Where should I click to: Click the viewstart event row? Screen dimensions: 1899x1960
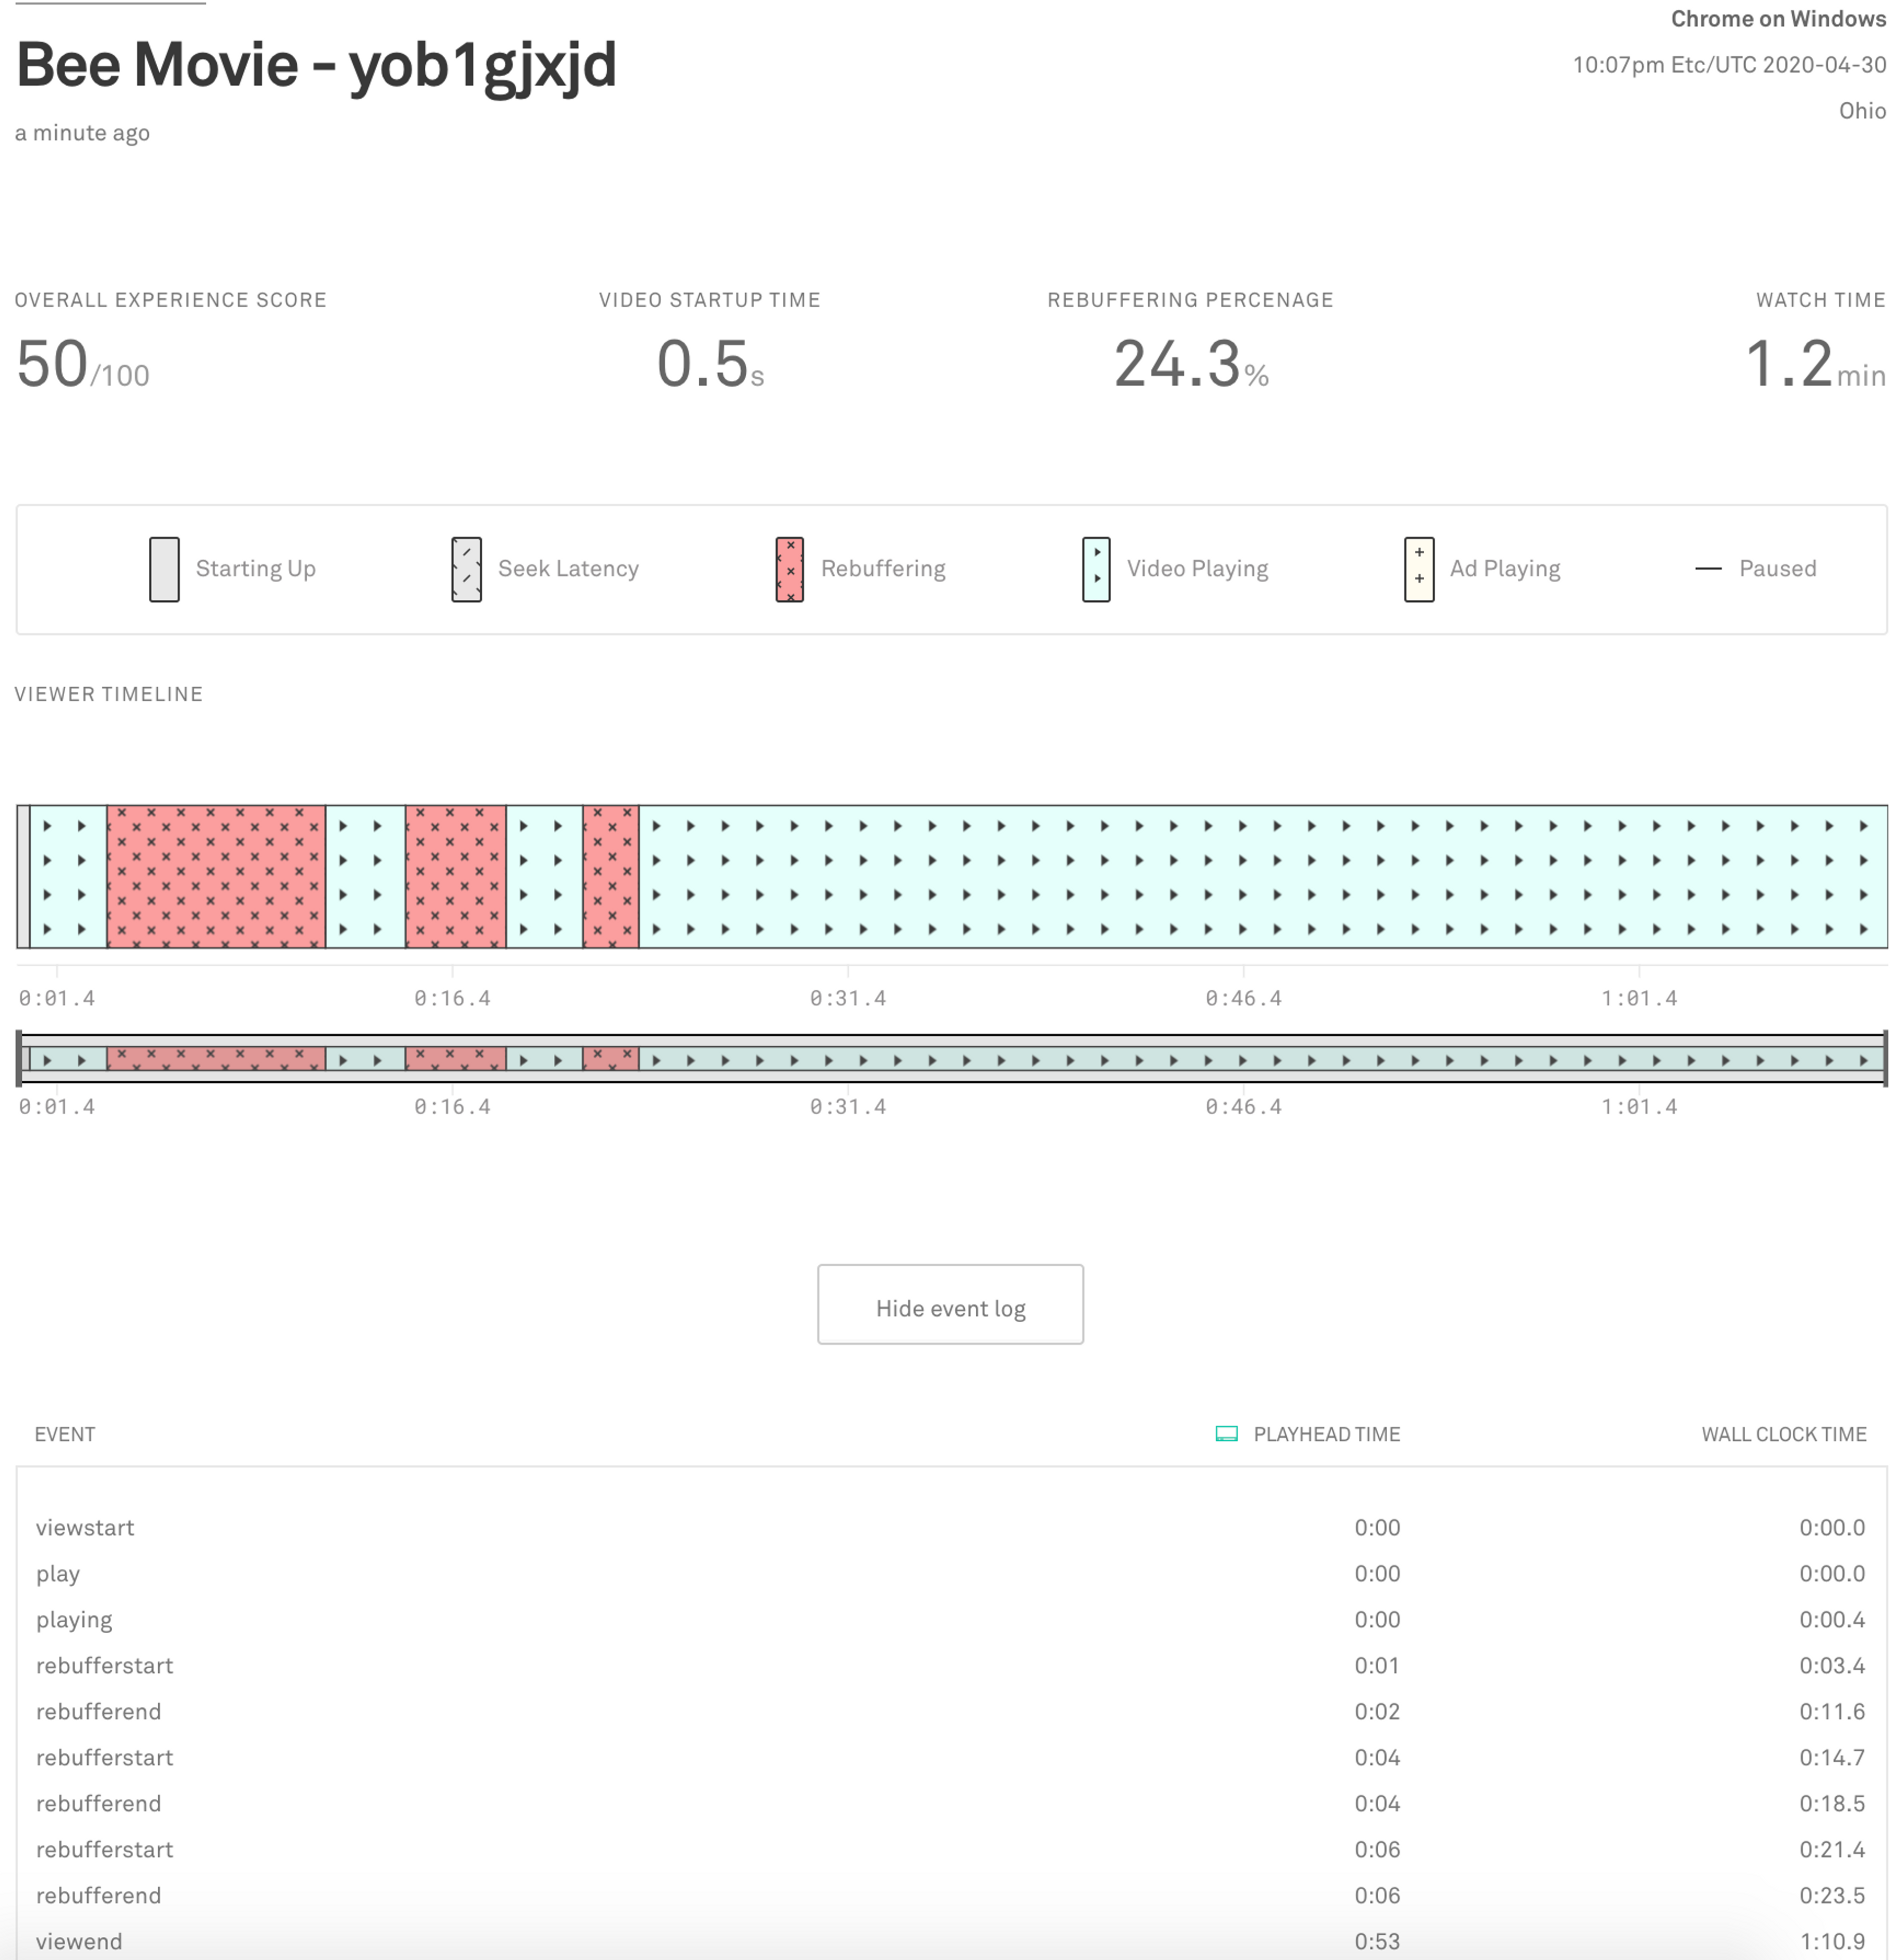coord(950,1527)
